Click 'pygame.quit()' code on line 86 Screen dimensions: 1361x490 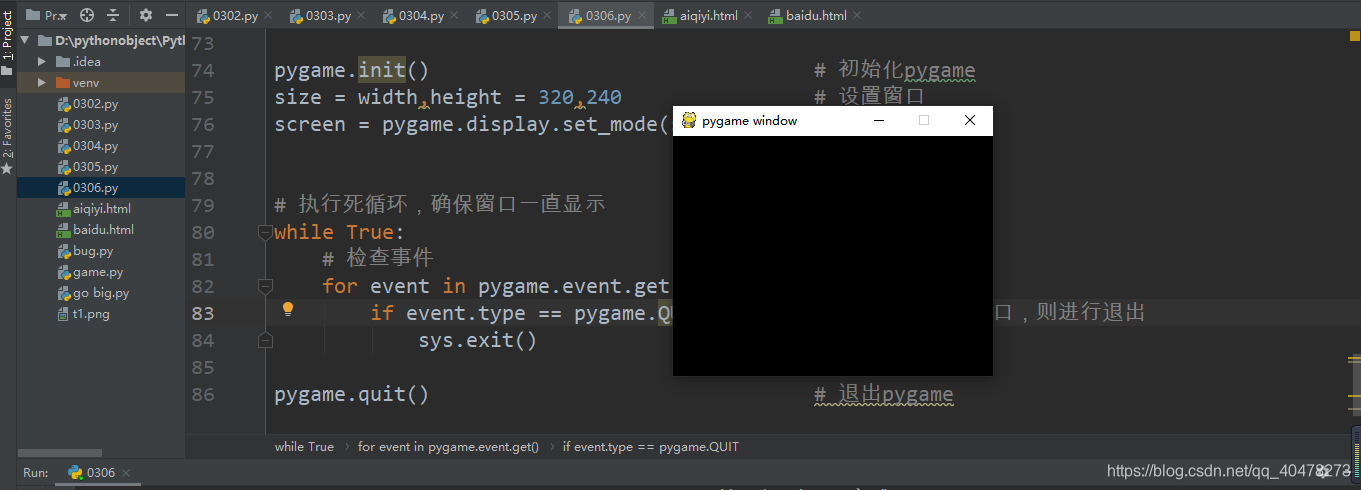tap(351, 395)
